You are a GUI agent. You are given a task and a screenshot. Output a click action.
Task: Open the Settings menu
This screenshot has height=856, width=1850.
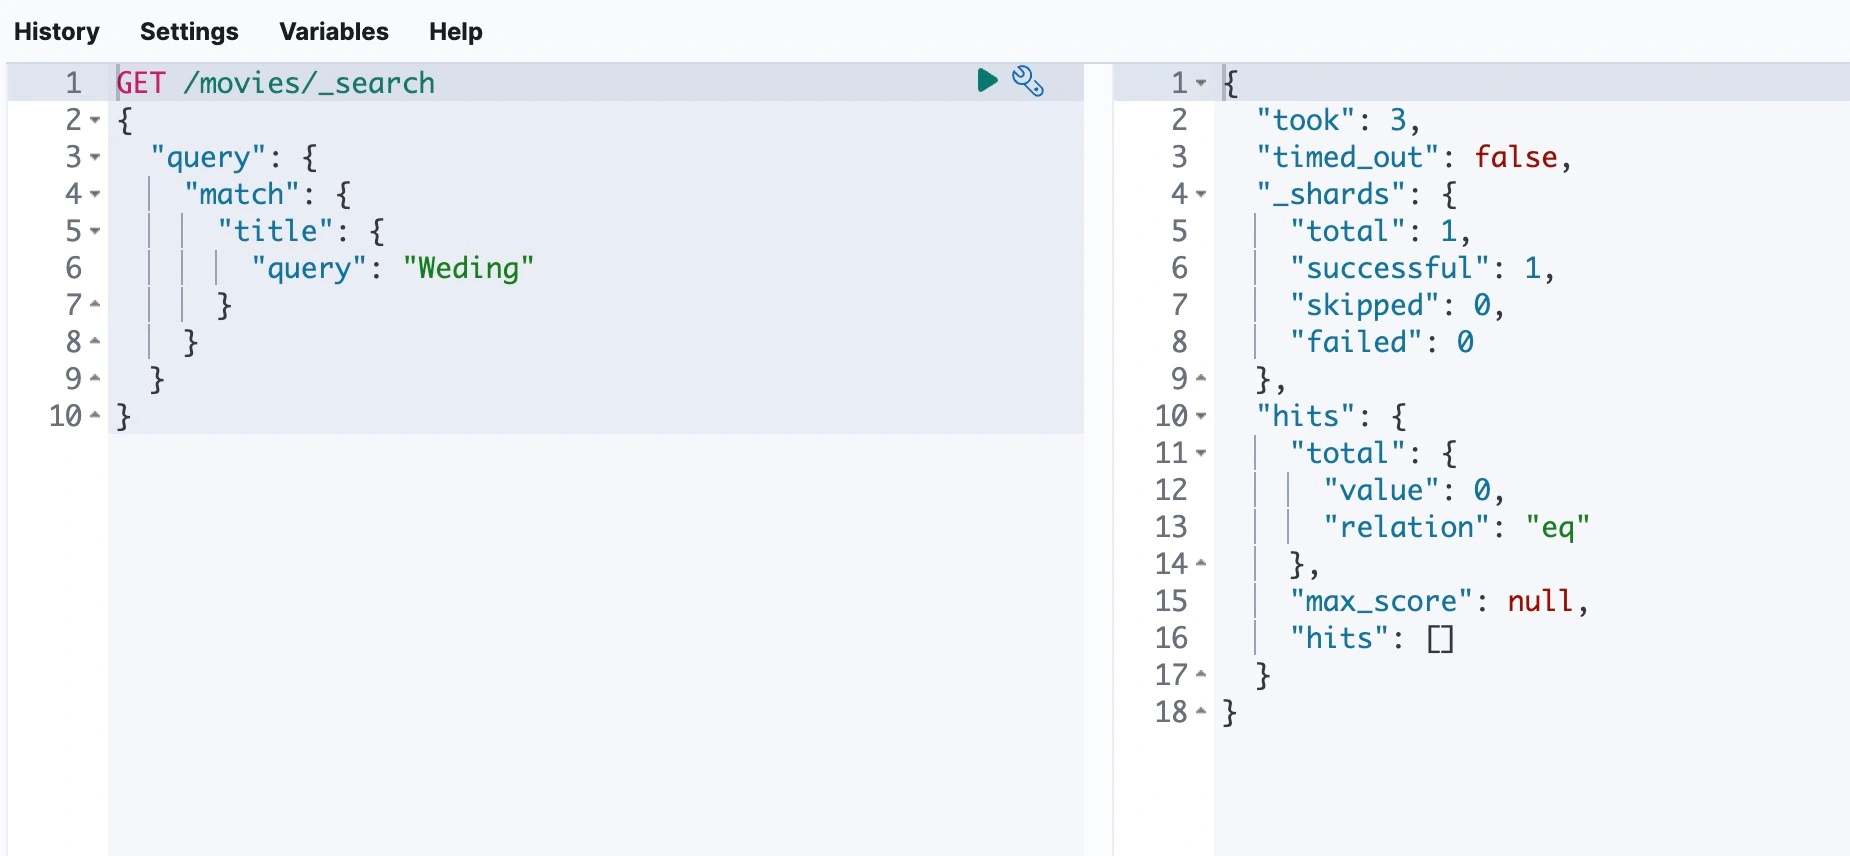(189, 32)
